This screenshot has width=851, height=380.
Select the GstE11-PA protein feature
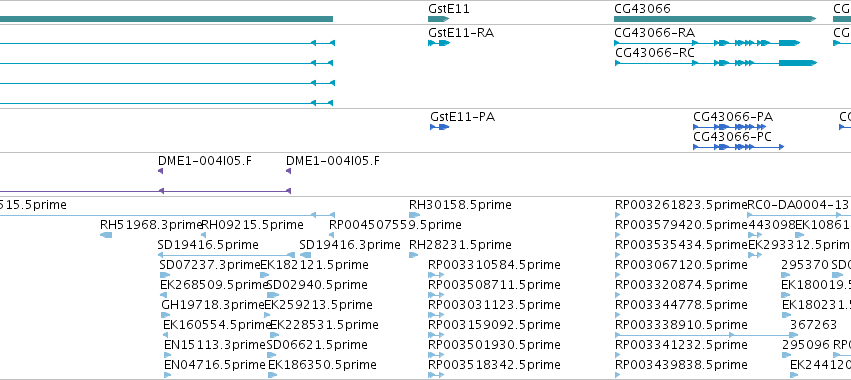pyautogui.click(x=440, y=127)
